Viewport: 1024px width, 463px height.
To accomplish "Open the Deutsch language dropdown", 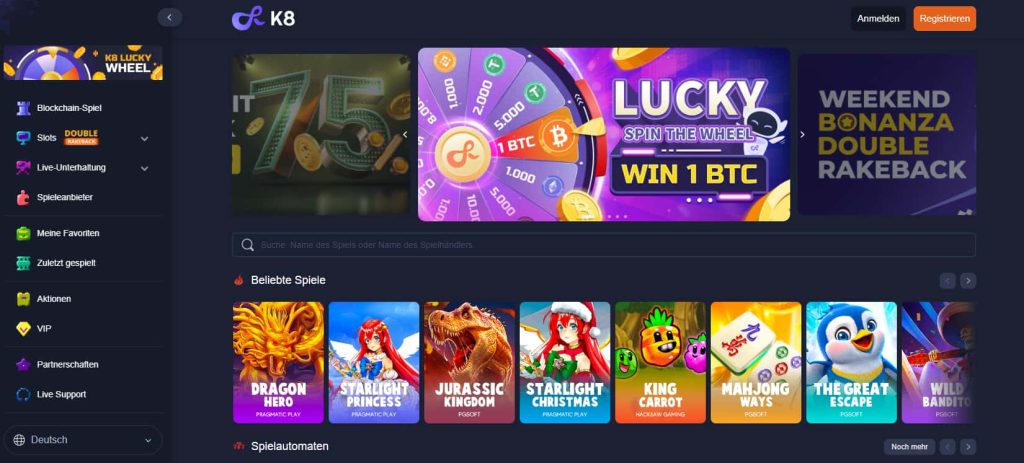I will pyautogui.click(x=83, y=440).
